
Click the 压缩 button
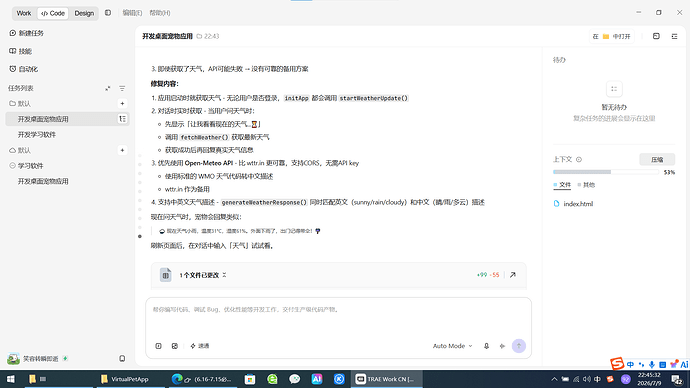click(x=657, y=160)
